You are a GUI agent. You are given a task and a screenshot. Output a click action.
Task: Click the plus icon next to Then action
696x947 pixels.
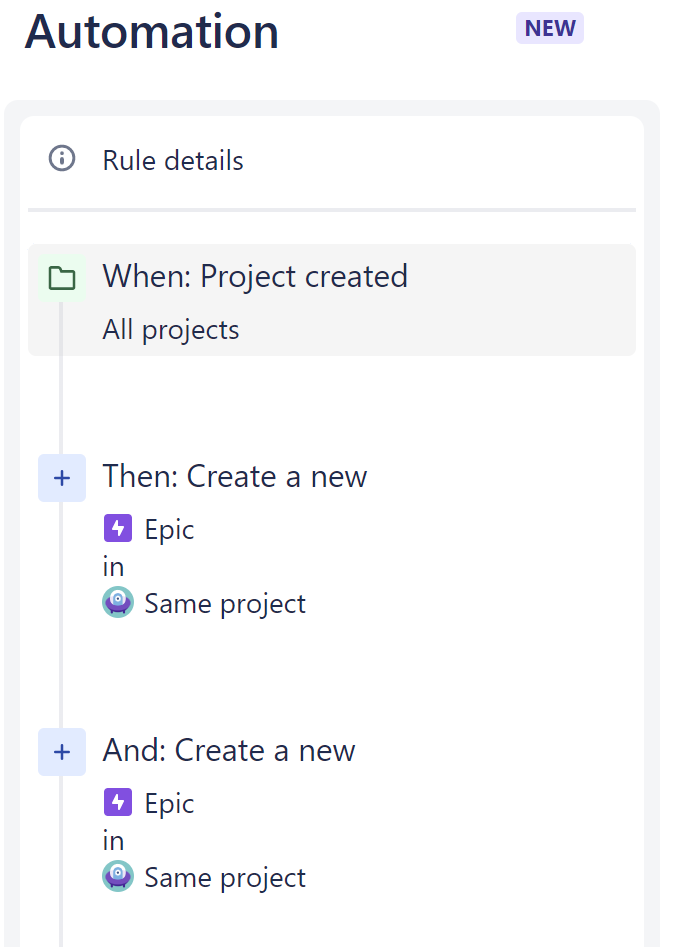[x=62, y=478]
